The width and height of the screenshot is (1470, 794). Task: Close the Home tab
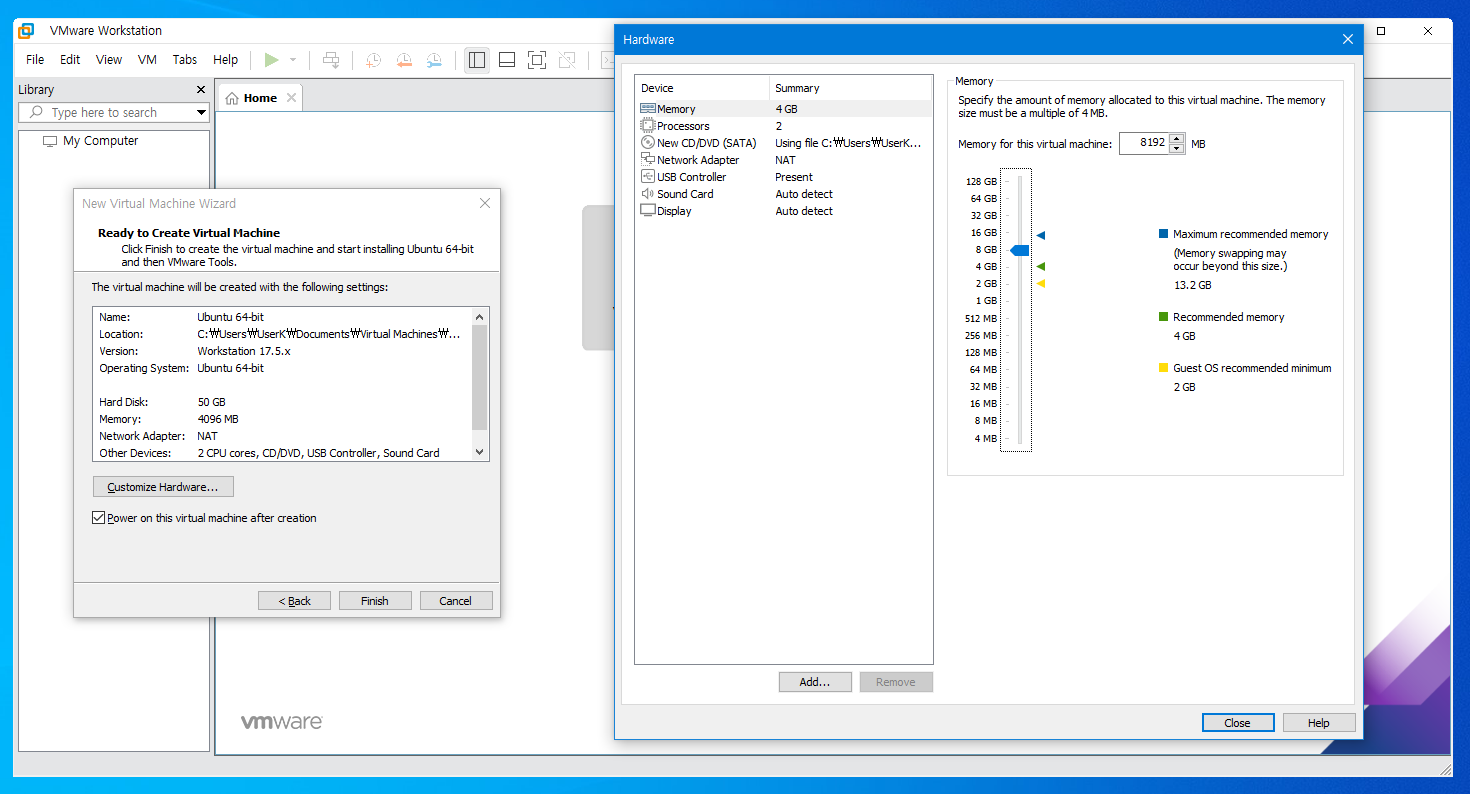coord(291,98)
